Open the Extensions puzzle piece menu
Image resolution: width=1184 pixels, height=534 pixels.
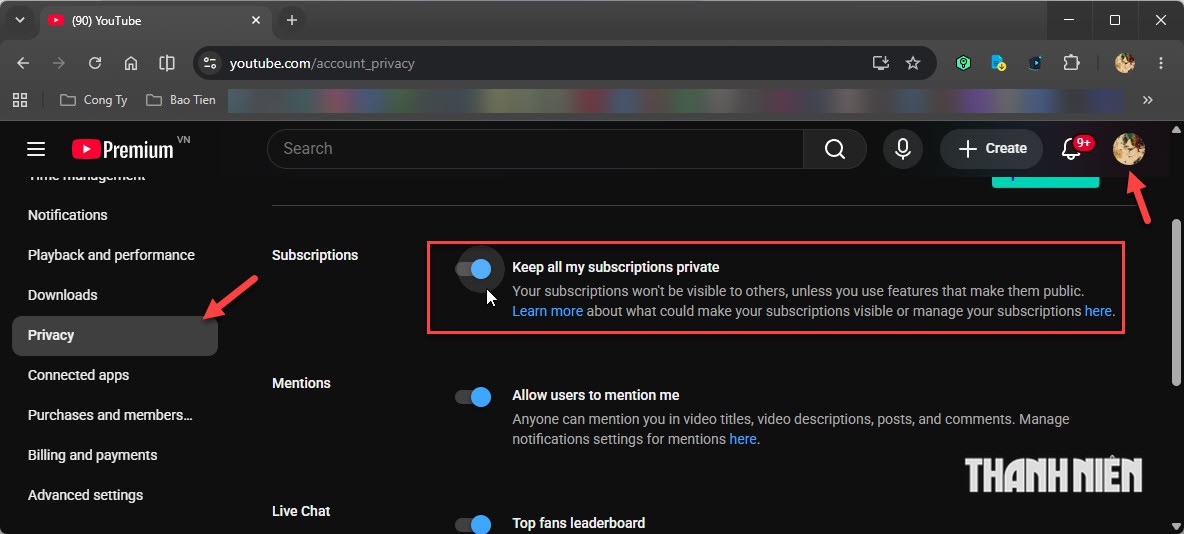coord(1071,63)
